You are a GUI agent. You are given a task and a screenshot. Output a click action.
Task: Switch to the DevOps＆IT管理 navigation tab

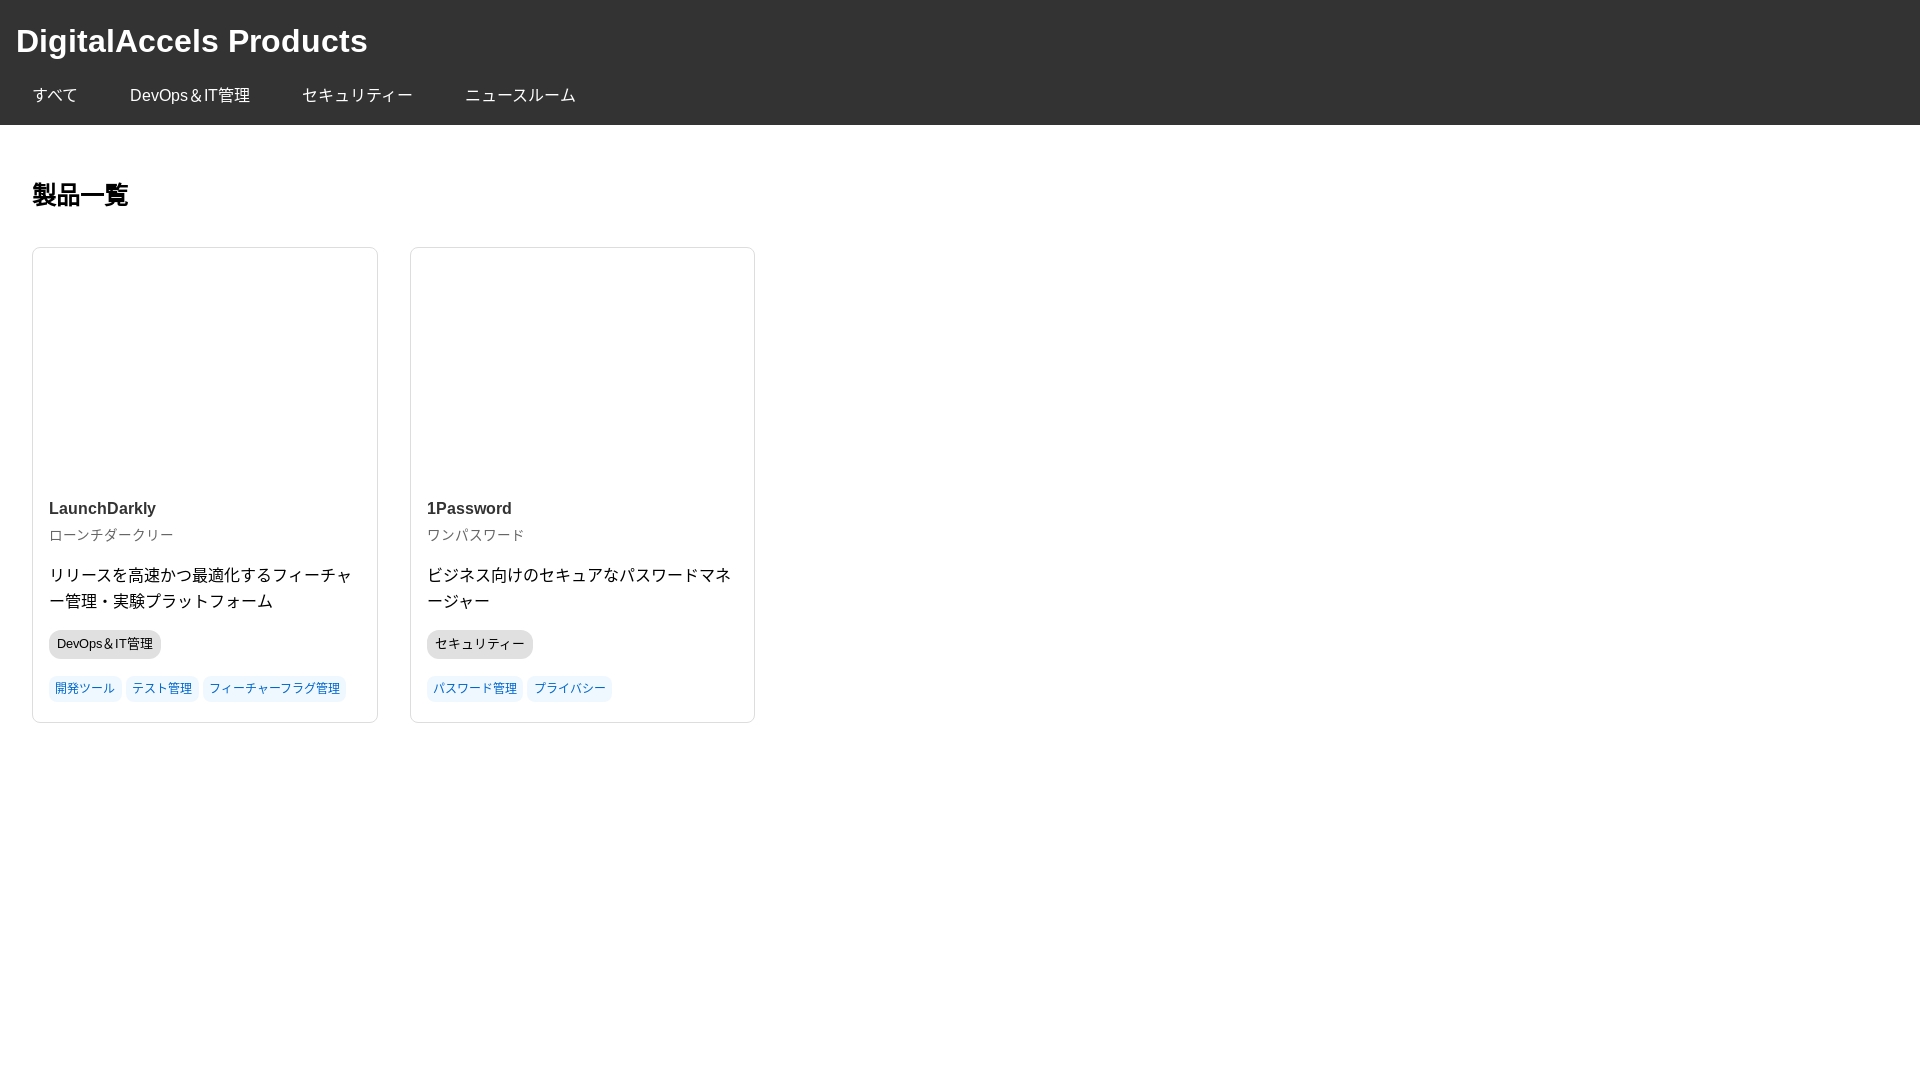(x=190, y=95)
